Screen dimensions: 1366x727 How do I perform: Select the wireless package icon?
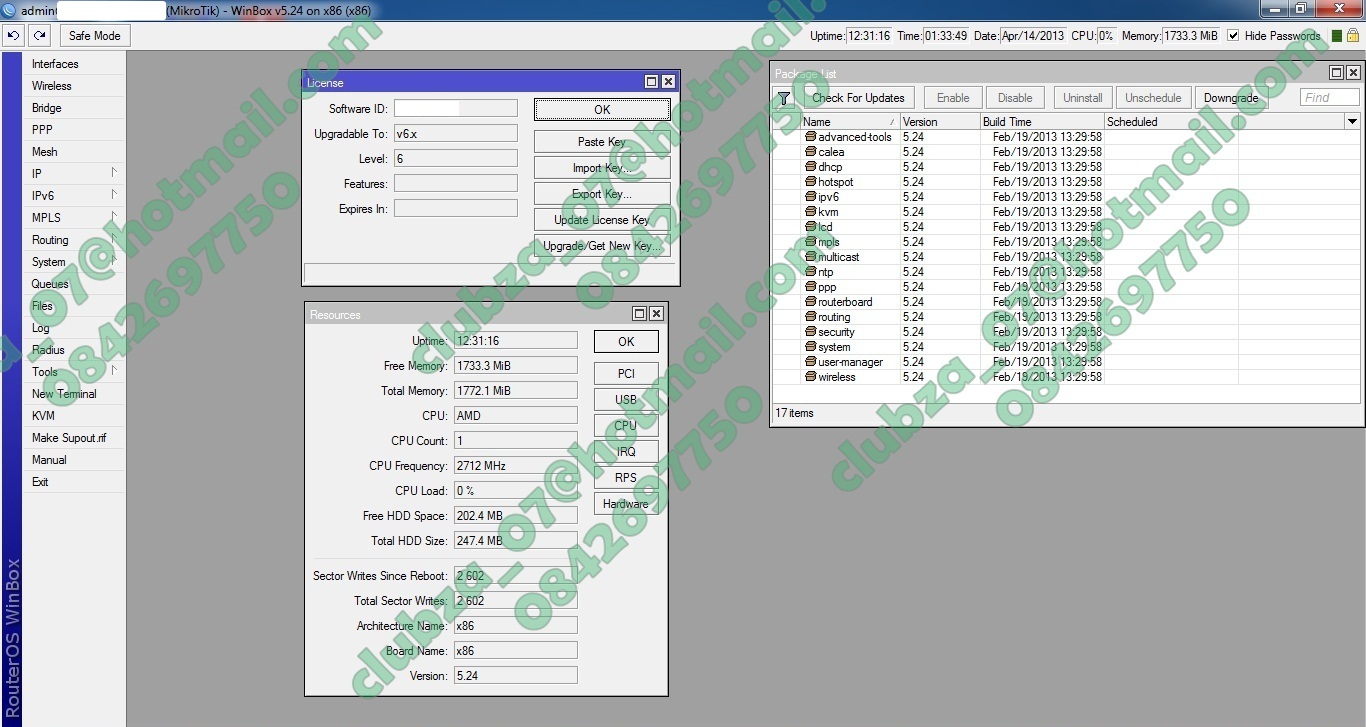[x=811, y=377]
